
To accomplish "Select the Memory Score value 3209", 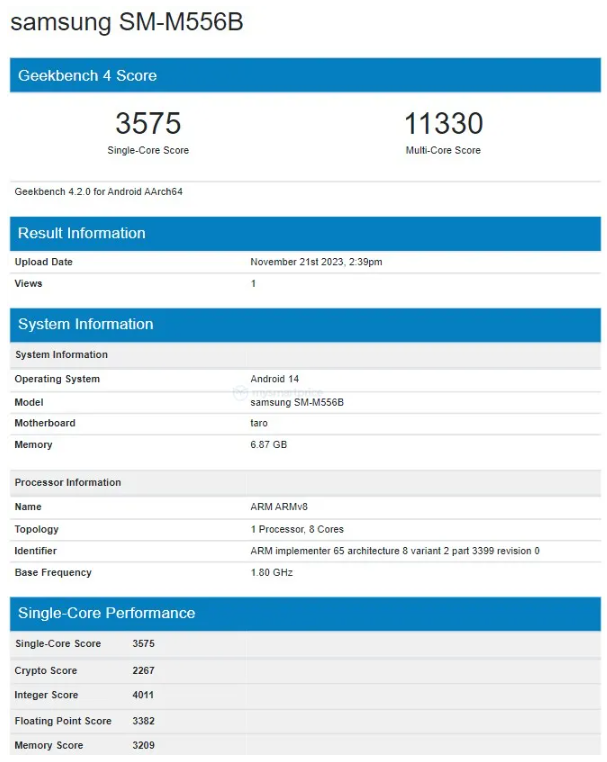I will (x=143, y=745).
